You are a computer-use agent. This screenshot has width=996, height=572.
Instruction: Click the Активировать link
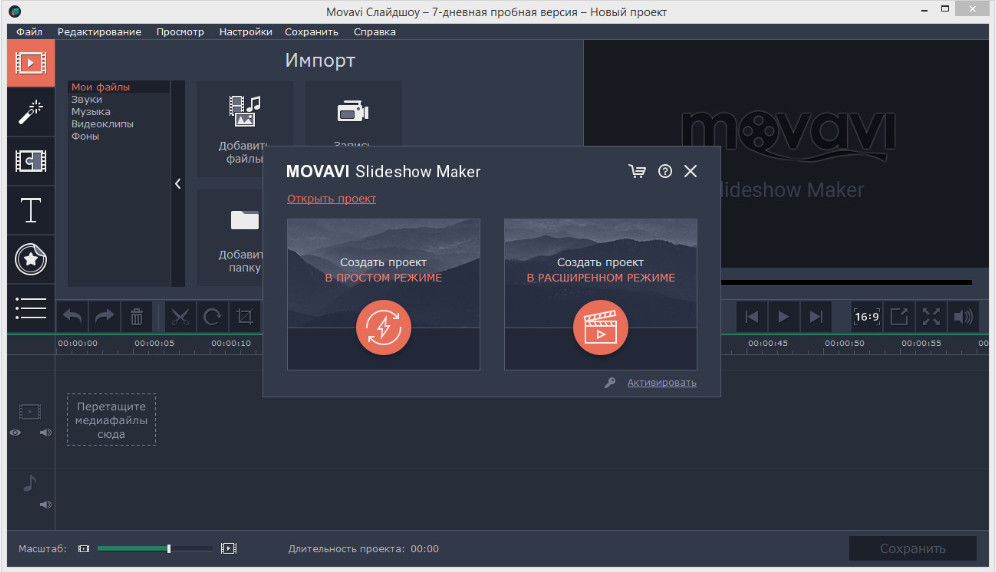click(662, 383)
